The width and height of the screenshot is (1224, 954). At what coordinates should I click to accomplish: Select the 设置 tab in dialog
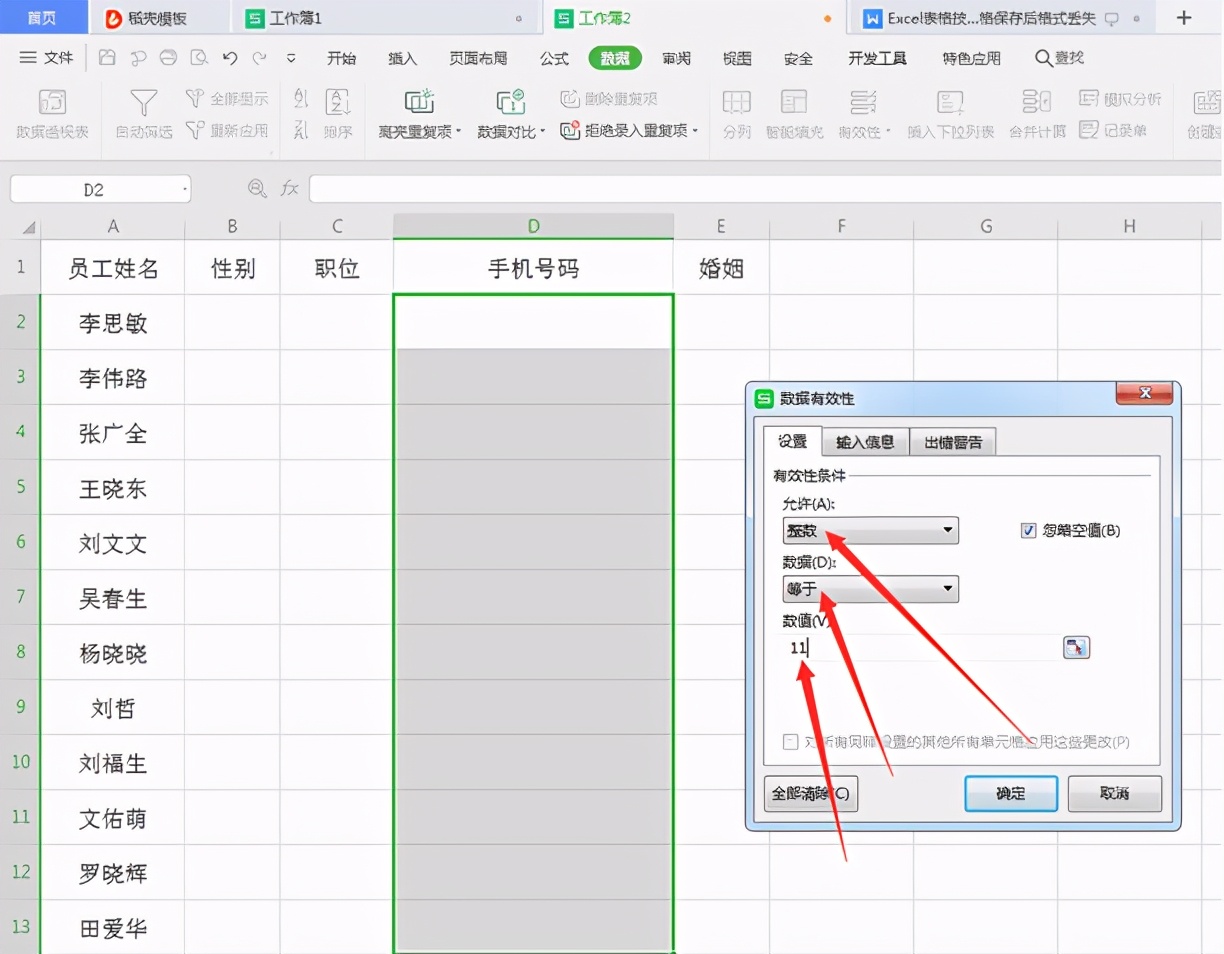pos(793,441)
